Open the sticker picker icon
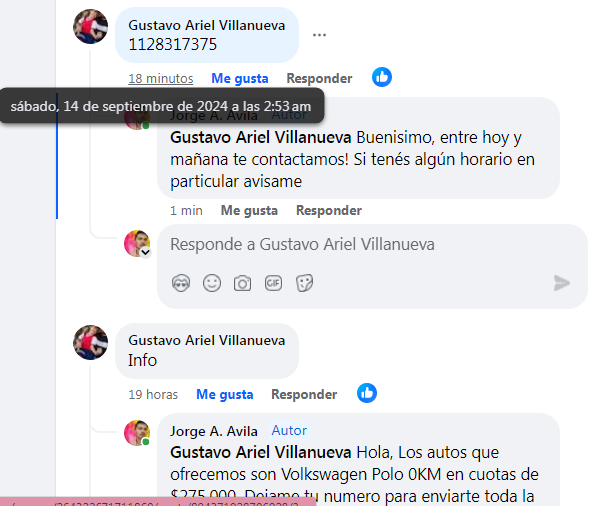Viewport: 593px width, 506px height. click(x=304, y=283)
